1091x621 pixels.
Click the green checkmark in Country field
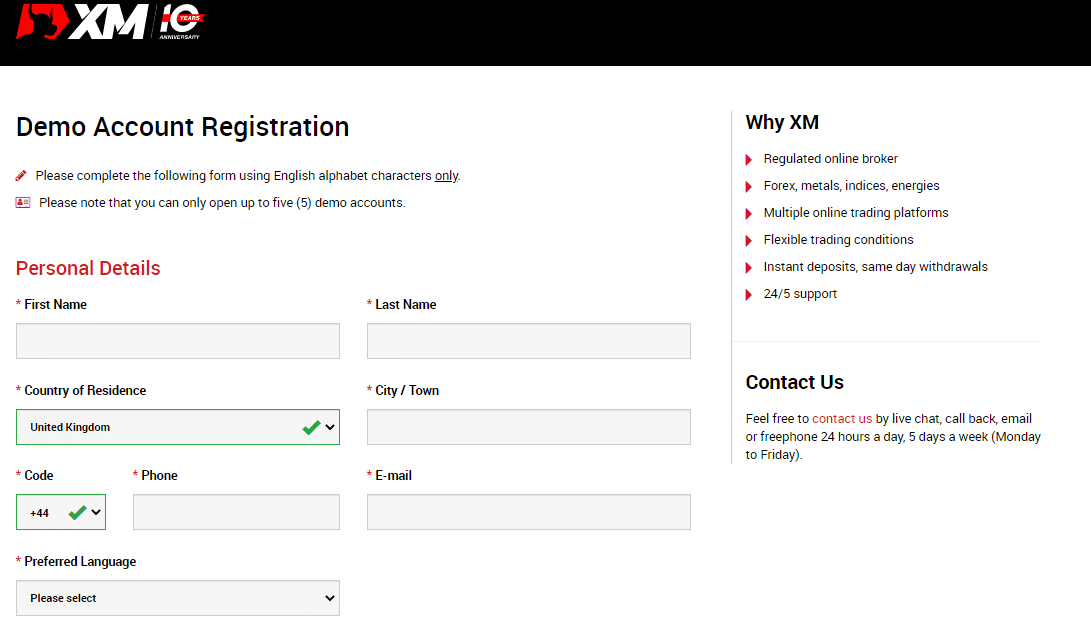click(311, 427)
